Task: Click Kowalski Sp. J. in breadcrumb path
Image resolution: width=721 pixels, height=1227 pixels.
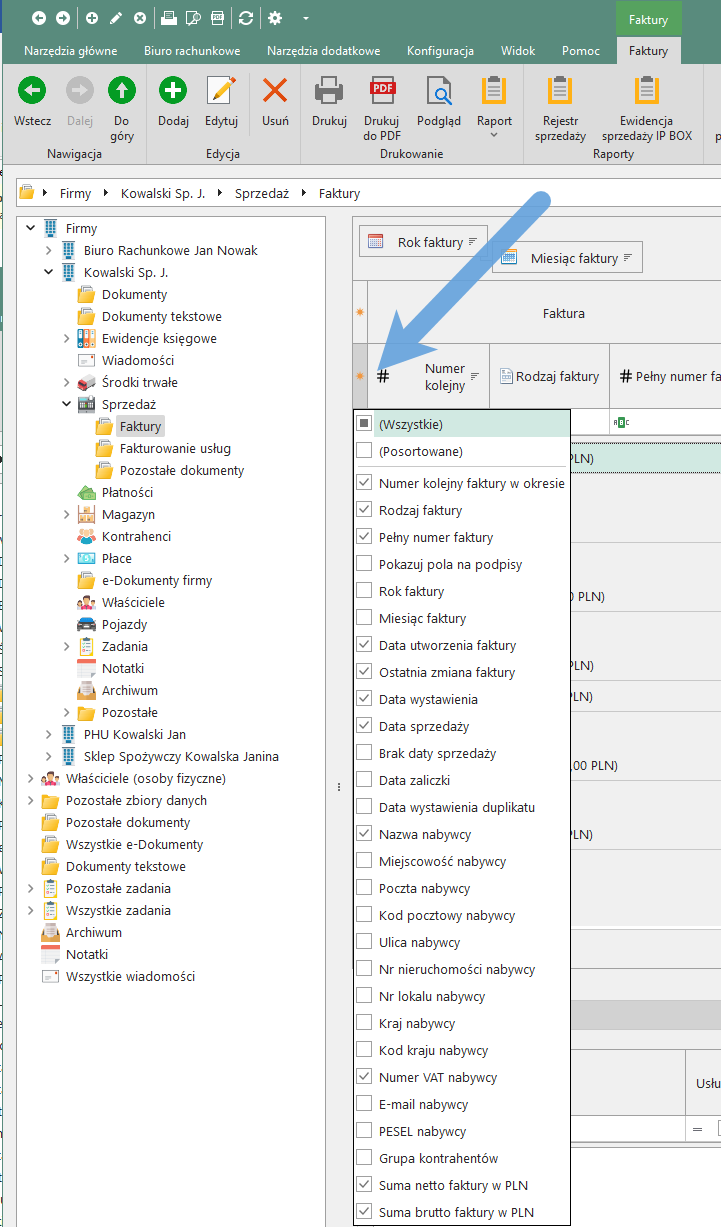Action: coord(163,194)
